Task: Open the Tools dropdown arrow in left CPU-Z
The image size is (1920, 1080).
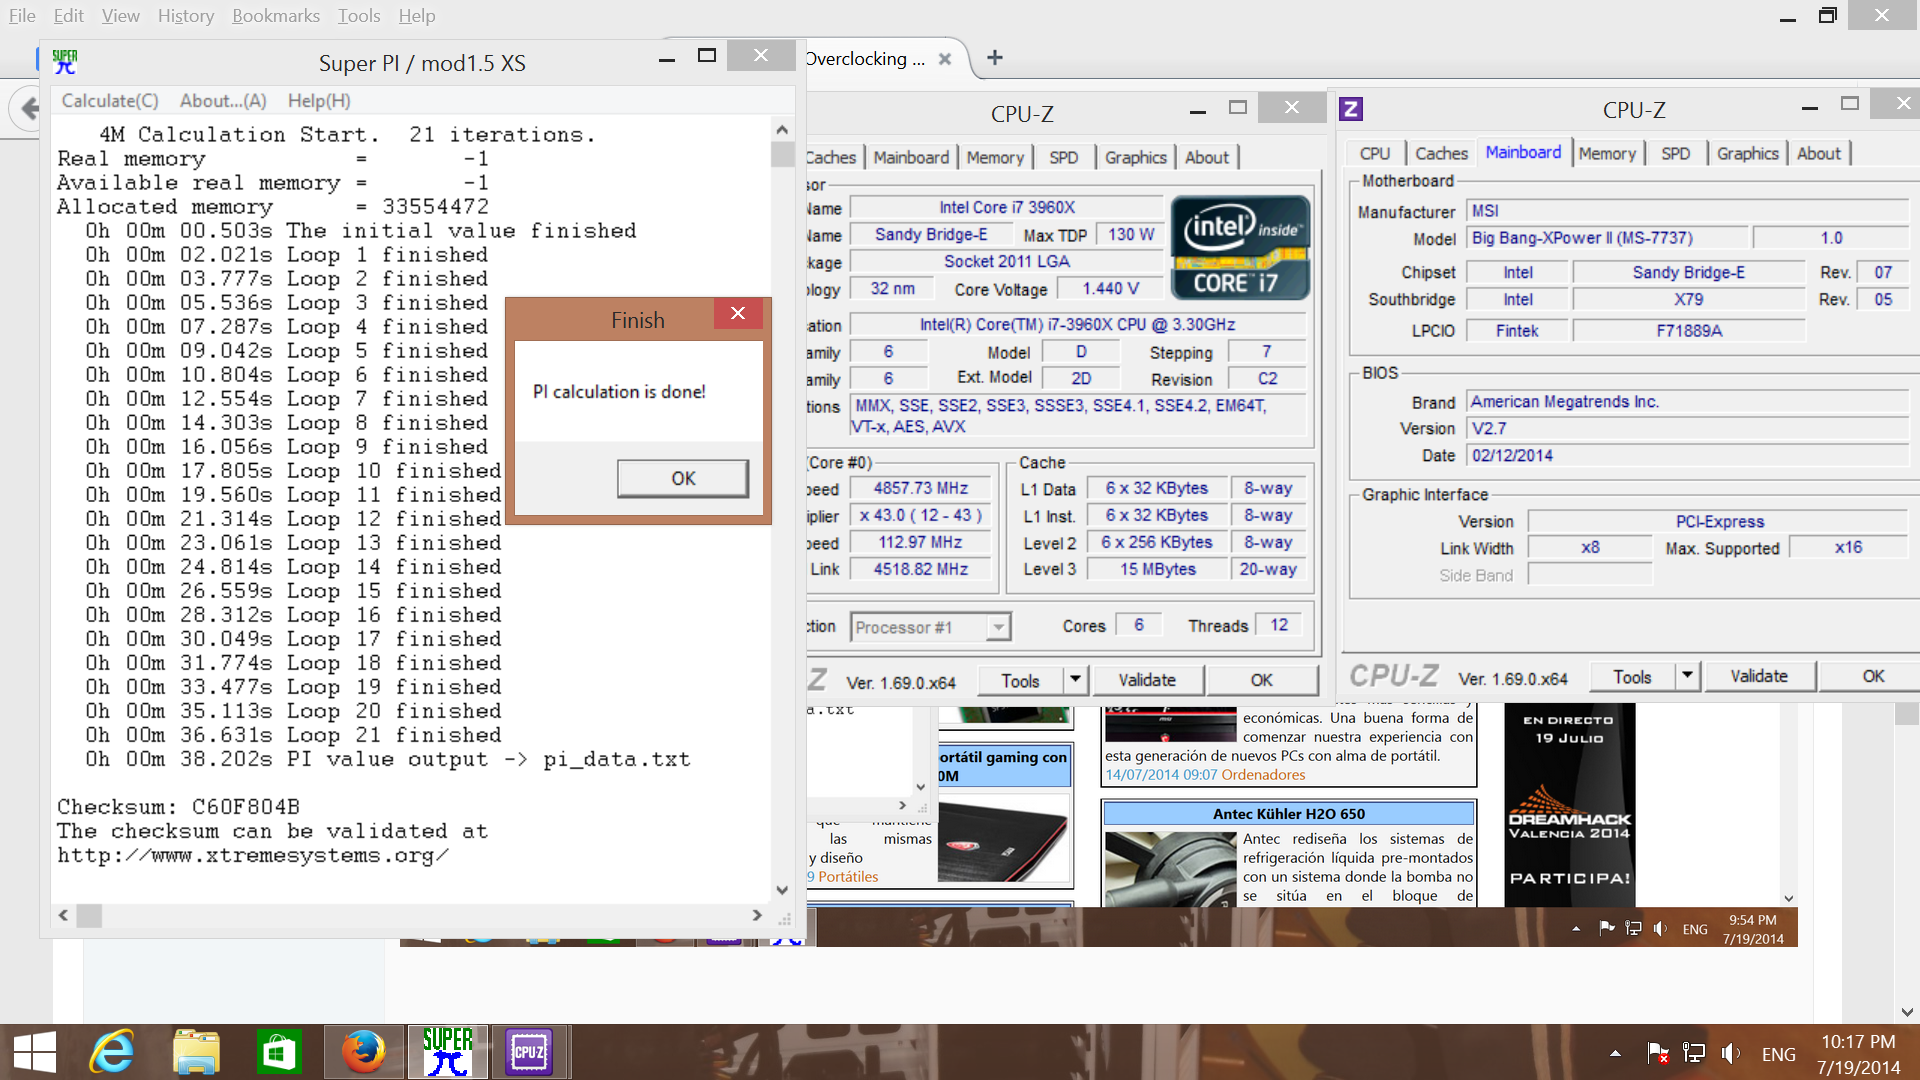Action: (x=1075, y=680)
